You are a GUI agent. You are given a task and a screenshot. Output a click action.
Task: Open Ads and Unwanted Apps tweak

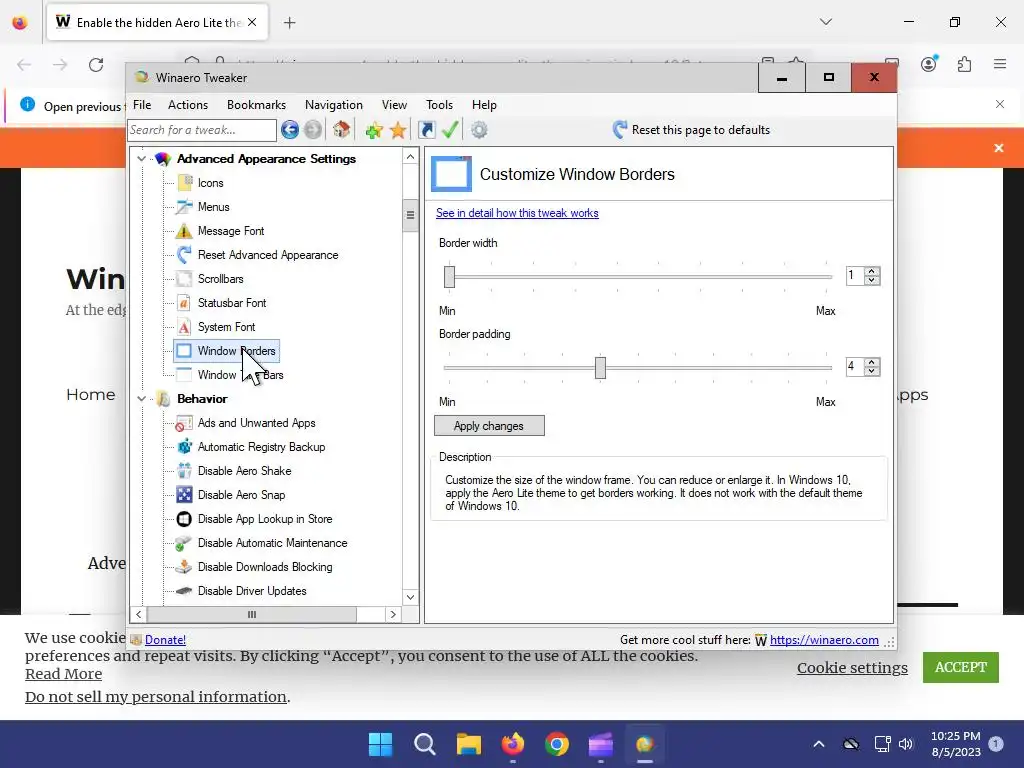click(x=257, y=423)
